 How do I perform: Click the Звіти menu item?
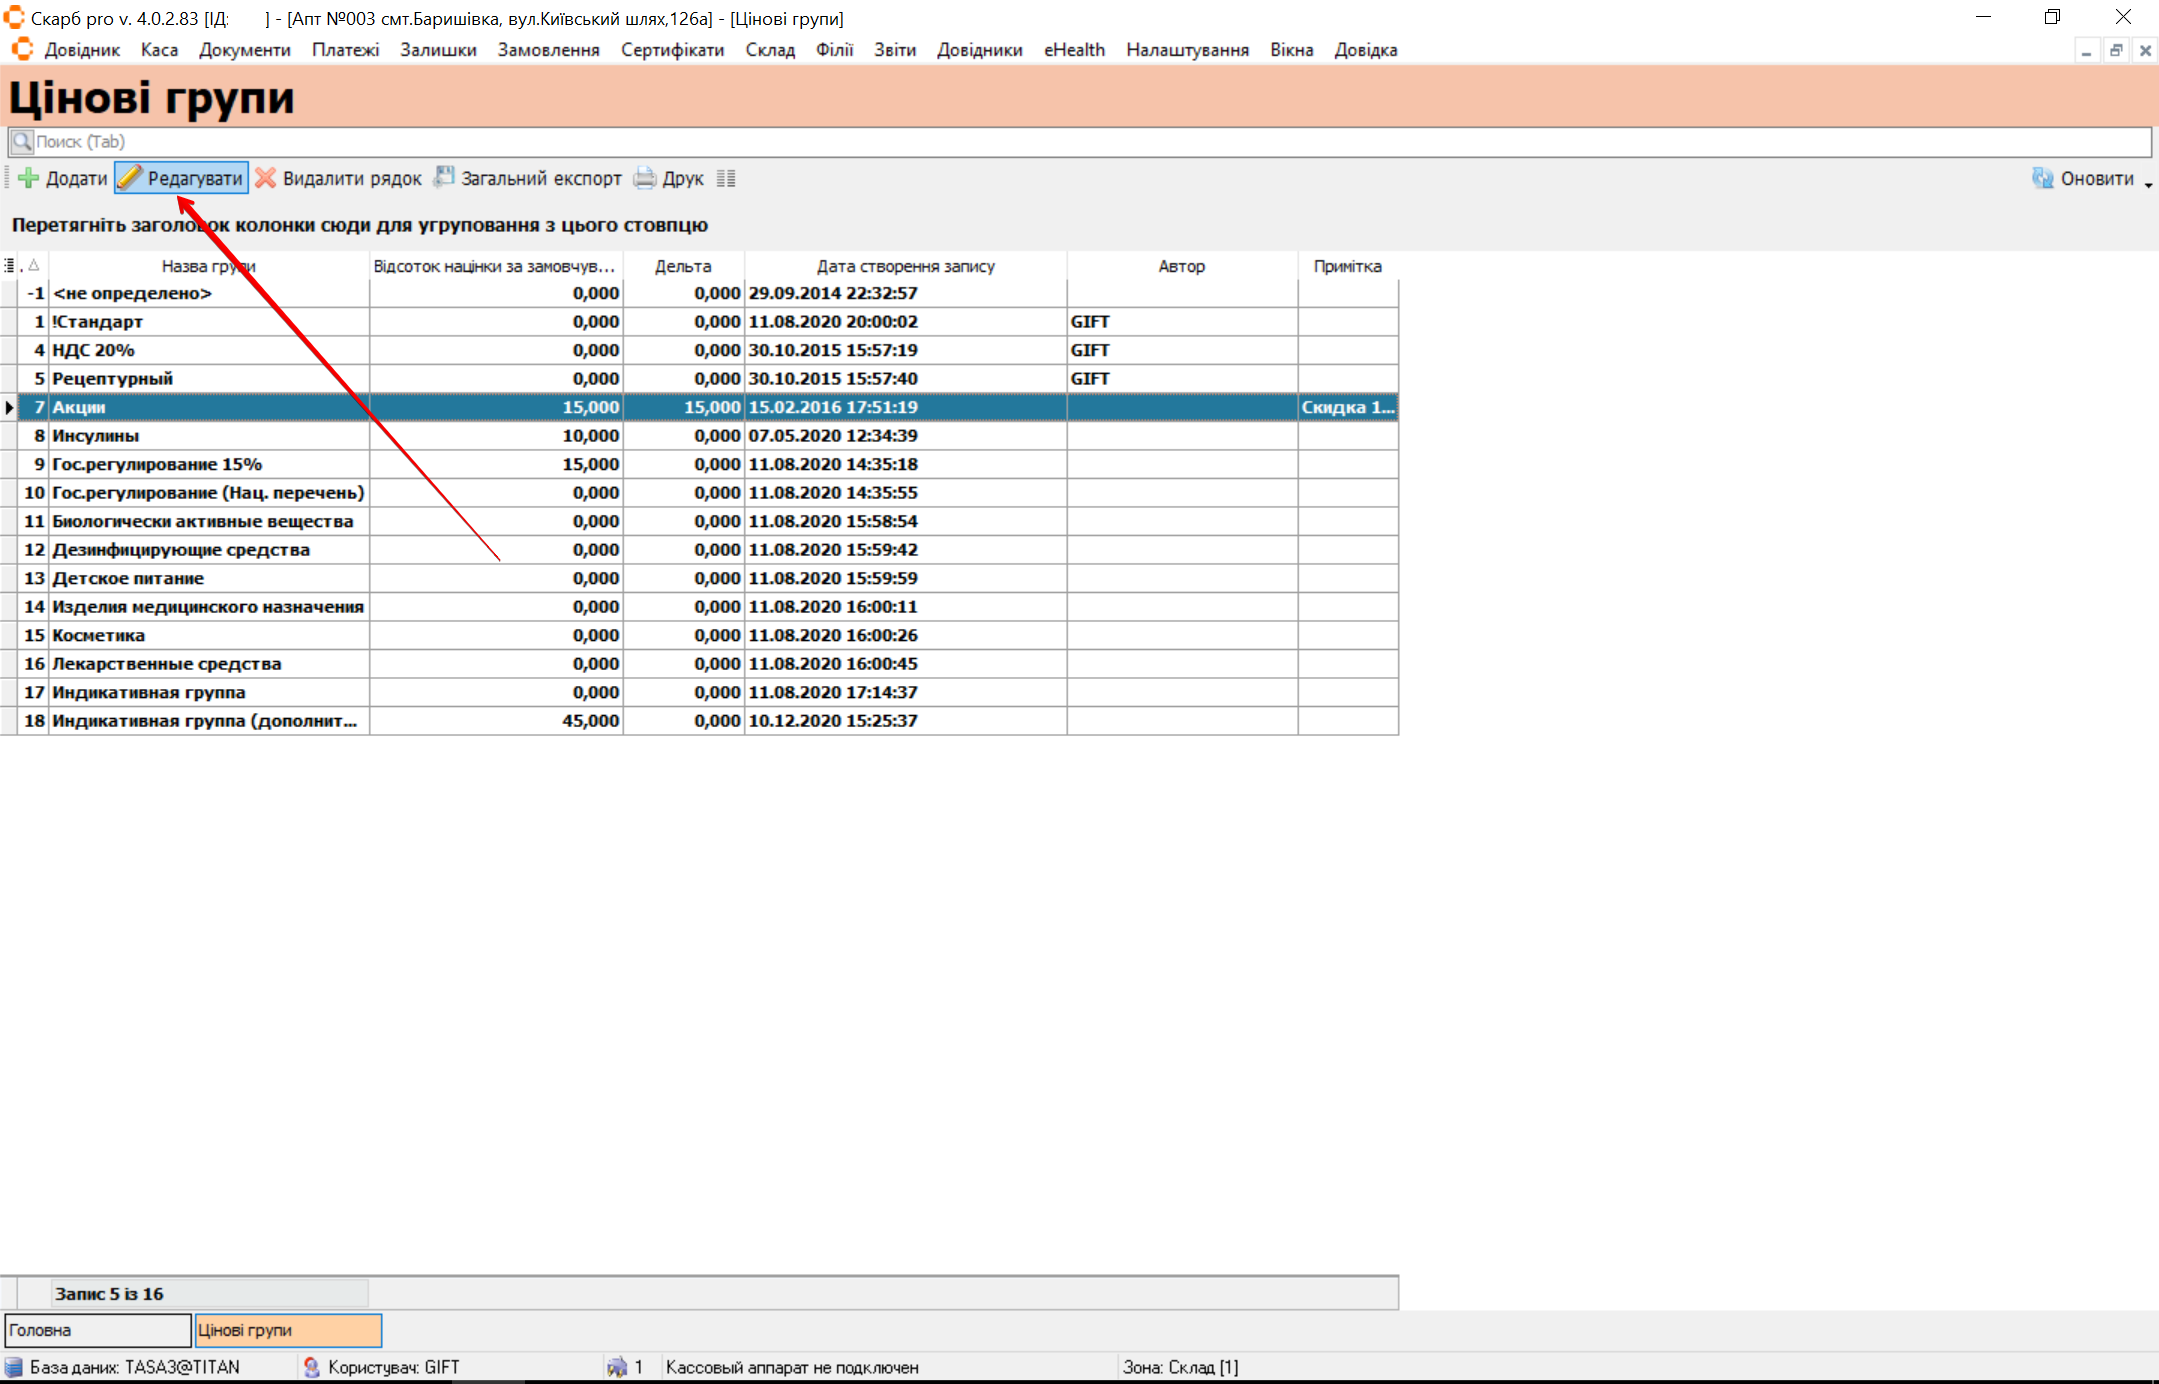pyautogui.click(x=894, y=50)
